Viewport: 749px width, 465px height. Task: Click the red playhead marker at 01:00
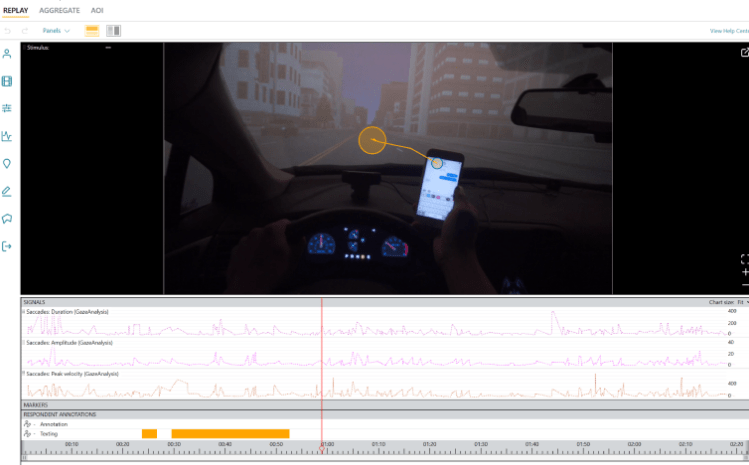point(321,444)
